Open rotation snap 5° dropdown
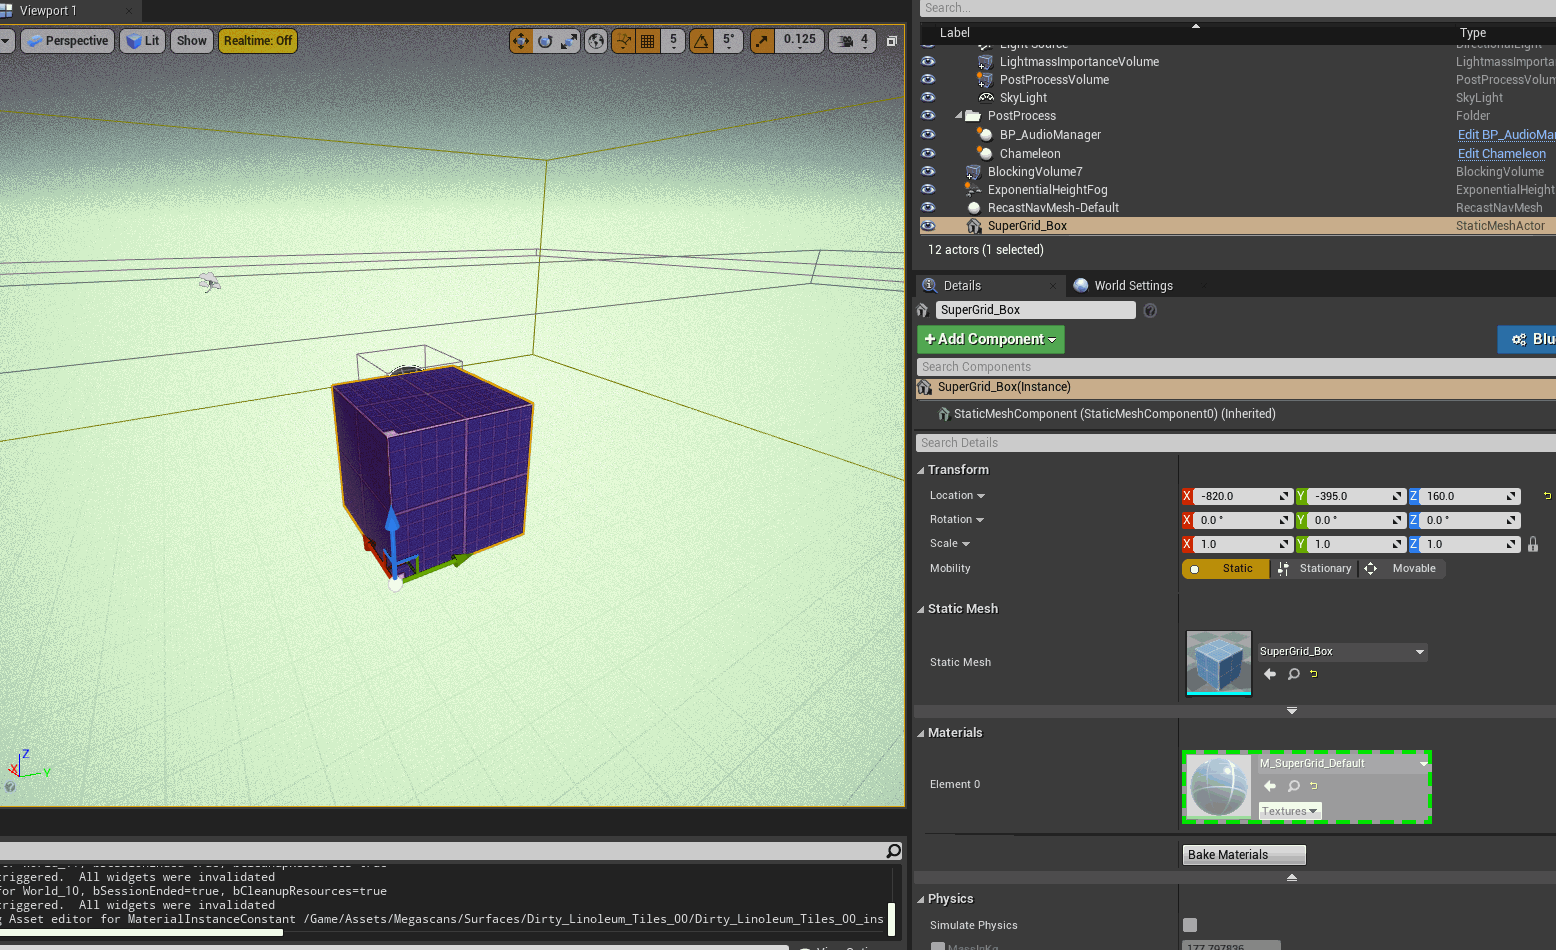The width and height of the screenshot is (1556, 950). pos(729,41)
